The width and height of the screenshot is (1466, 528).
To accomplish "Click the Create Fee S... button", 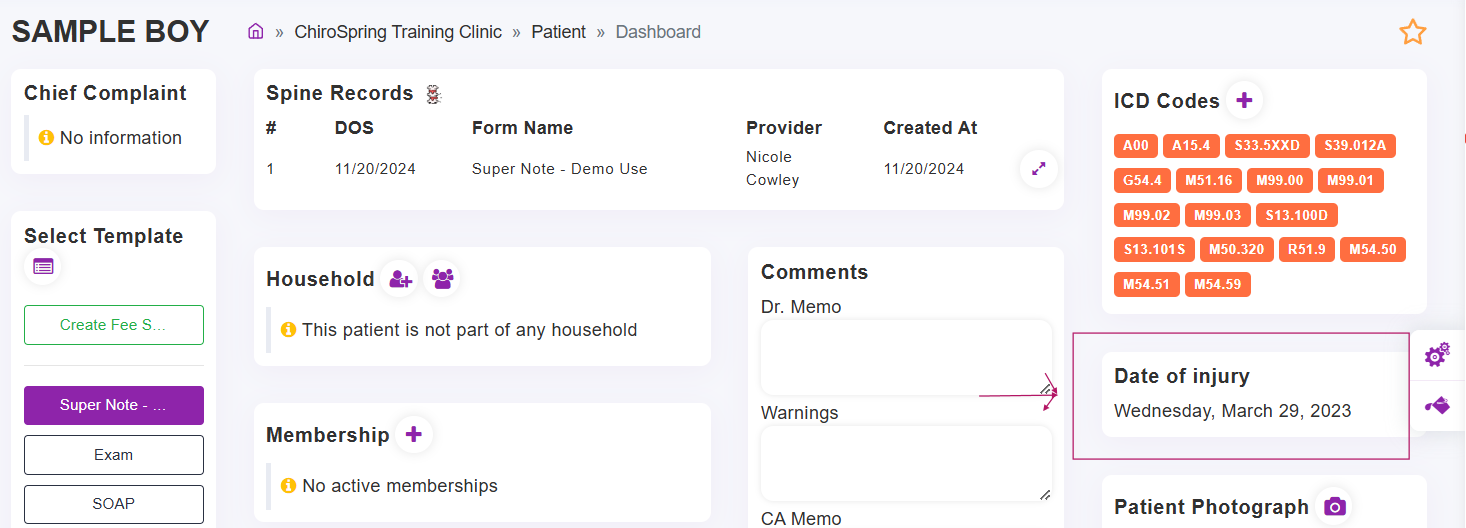I will point(114,325).
